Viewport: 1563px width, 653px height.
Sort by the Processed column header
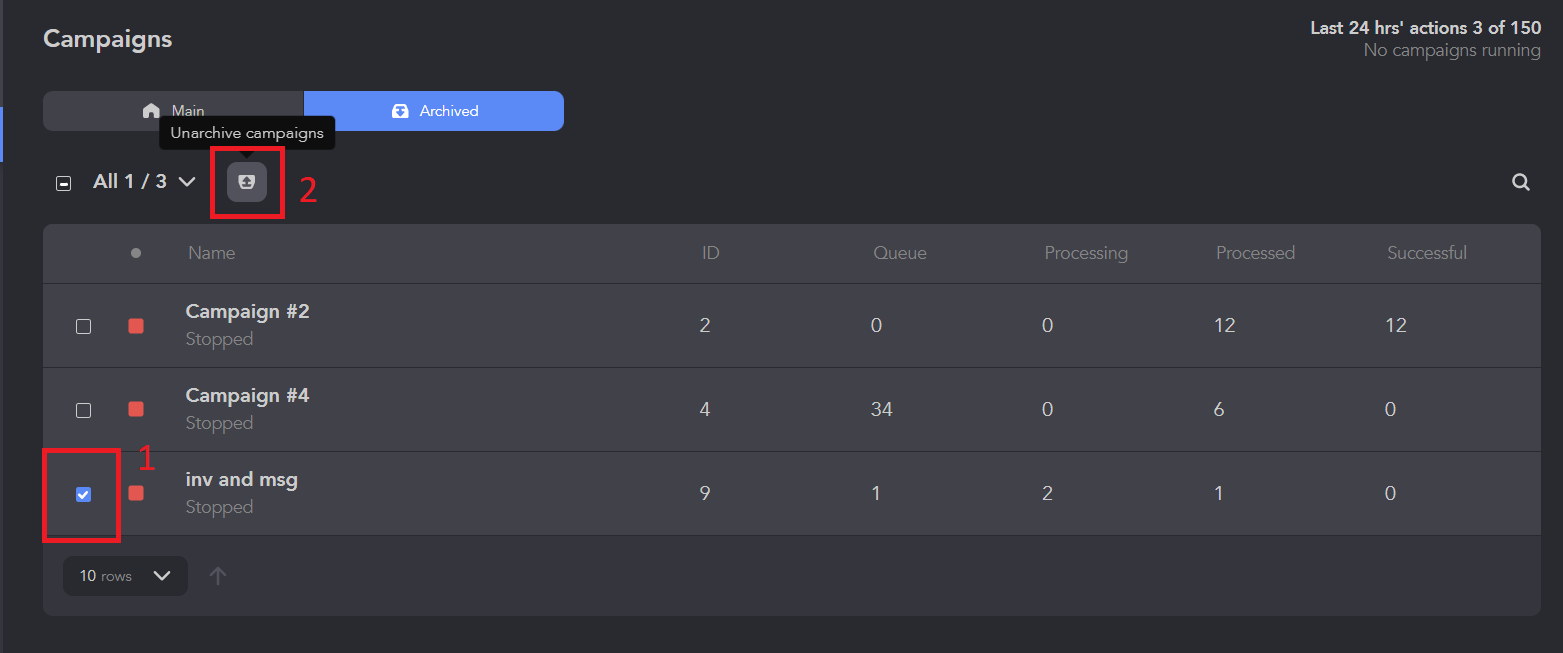point(1255,253)
